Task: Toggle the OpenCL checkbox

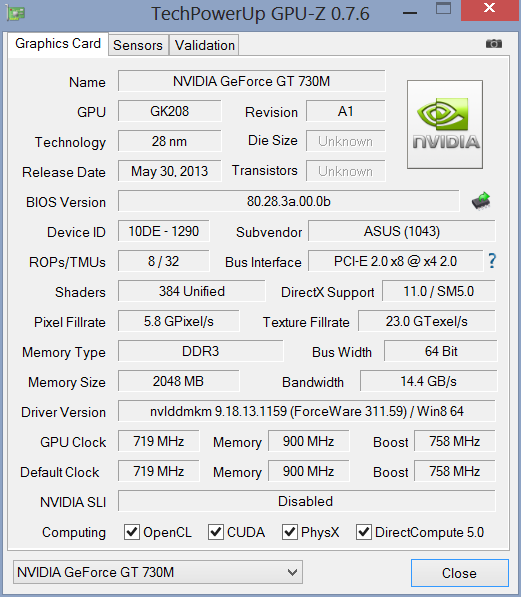Action: (x=132, y=532)
